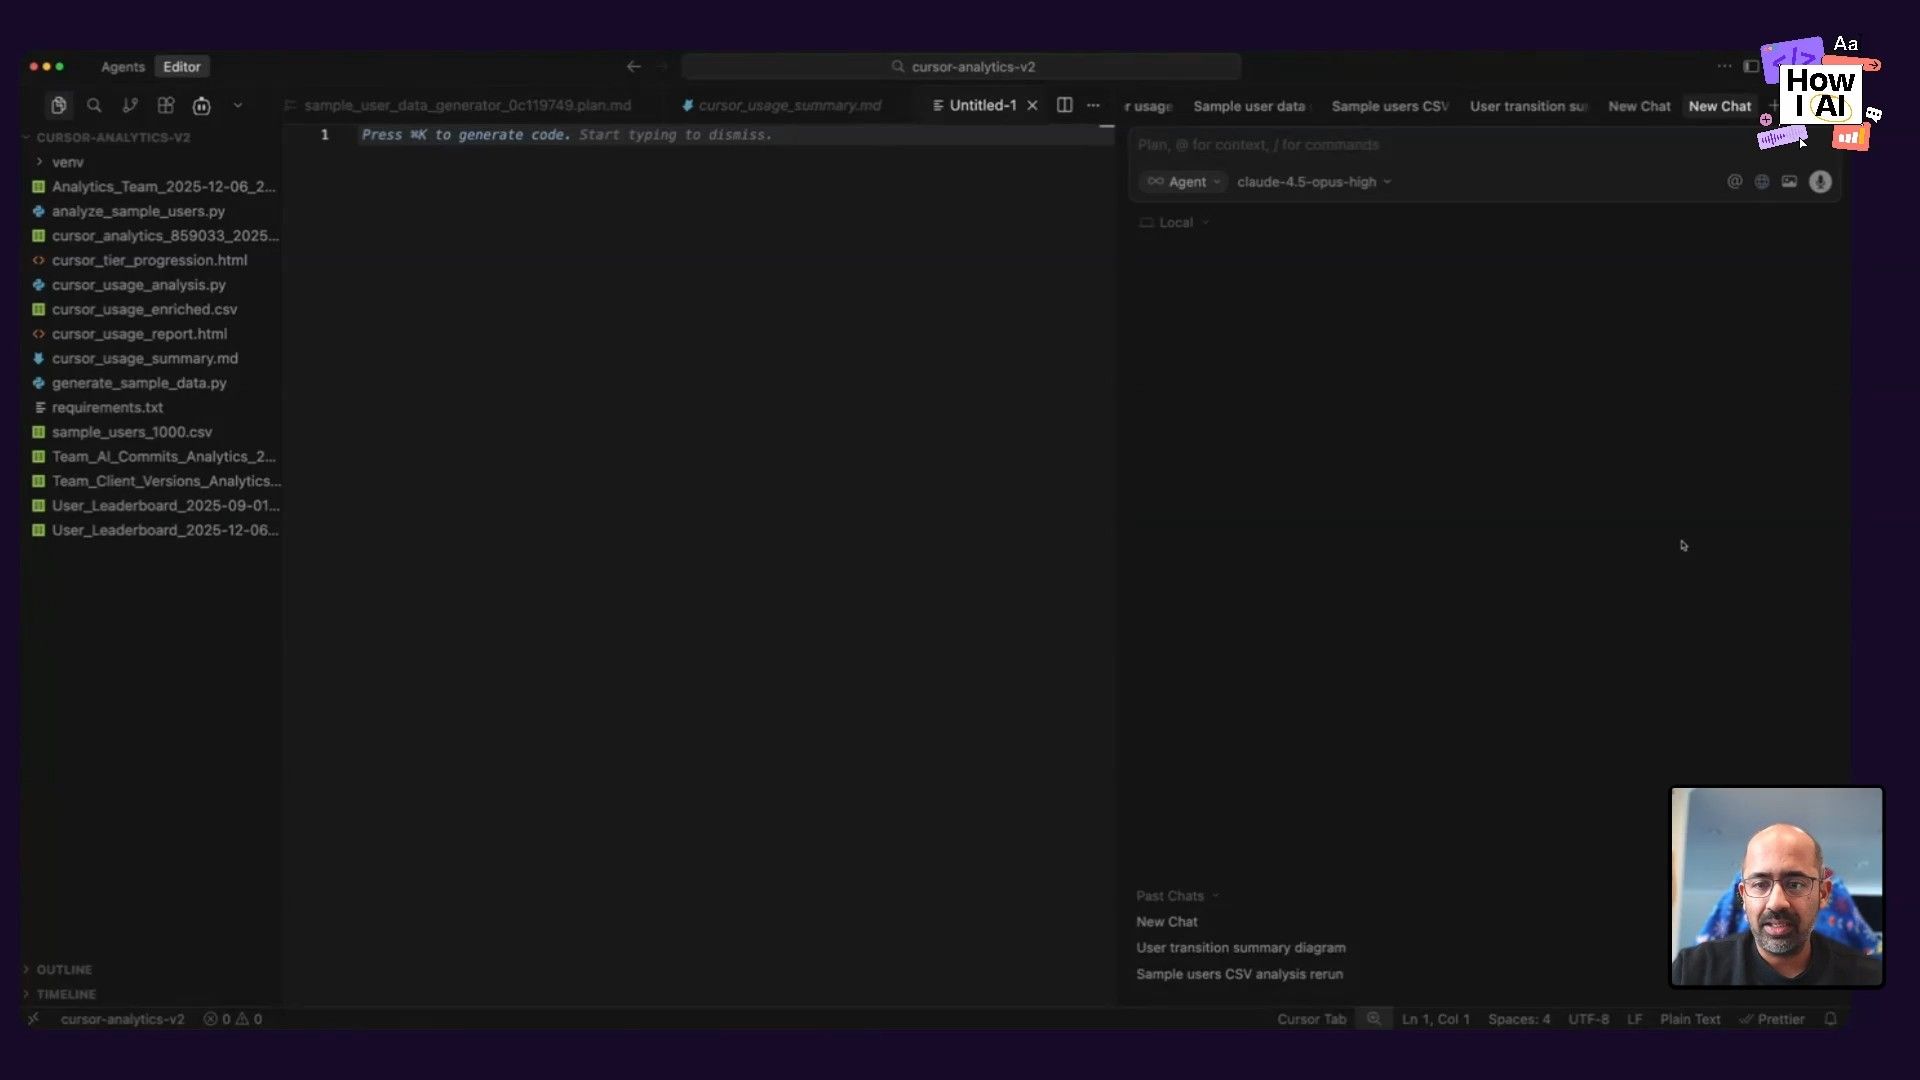The height and width of the screenshot is (1080, 1920).
Task: Open claude-4.5-opus-high model dropdown
Action: (x=1314, y=182)
